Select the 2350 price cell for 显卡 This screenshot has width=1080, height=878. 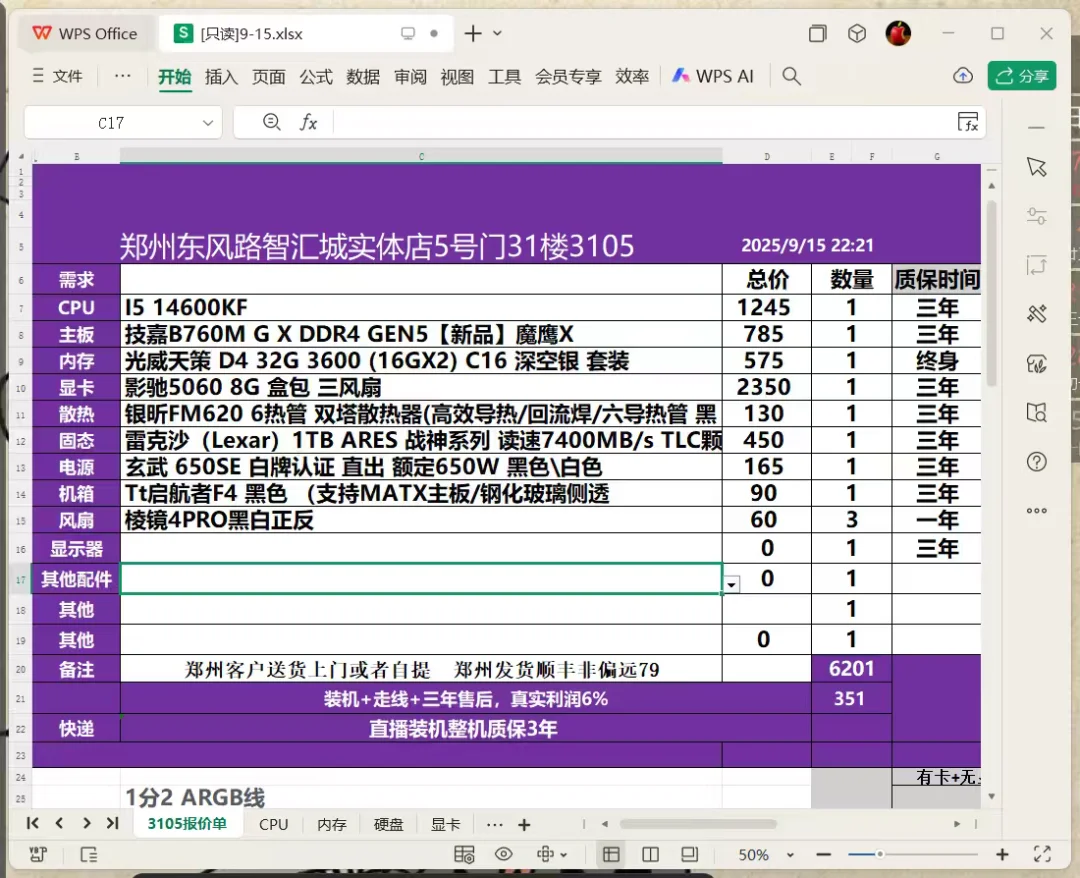click(x=767, y=387)
